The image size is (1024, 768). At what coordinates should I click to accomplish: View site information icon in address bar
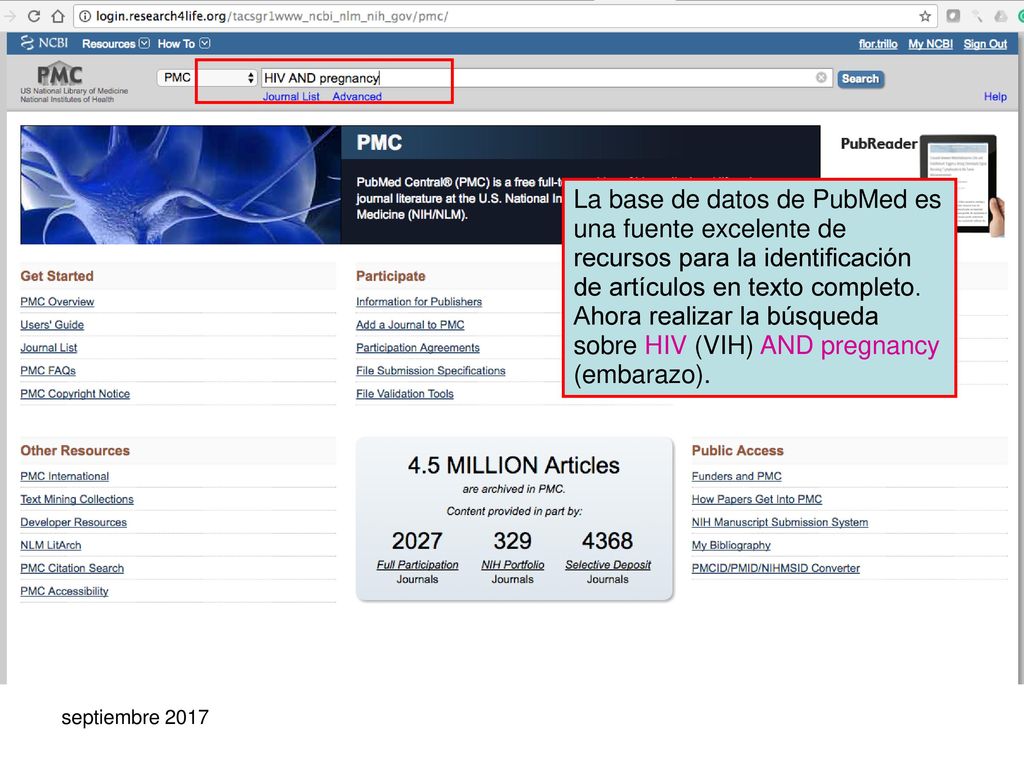tap(85, 16)
